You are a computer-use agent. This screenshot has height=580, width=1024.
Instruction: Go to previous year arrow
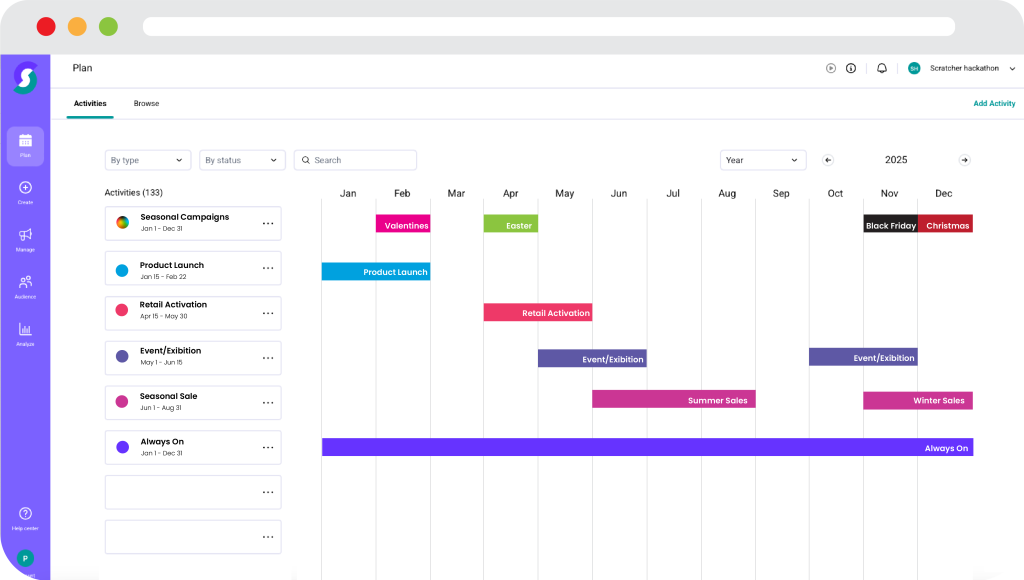pos(828,160)
